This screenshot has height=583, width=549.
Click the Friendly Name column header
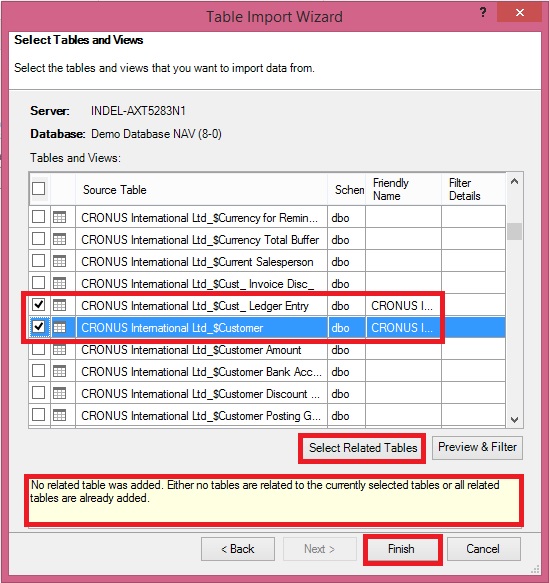point(403,189)
